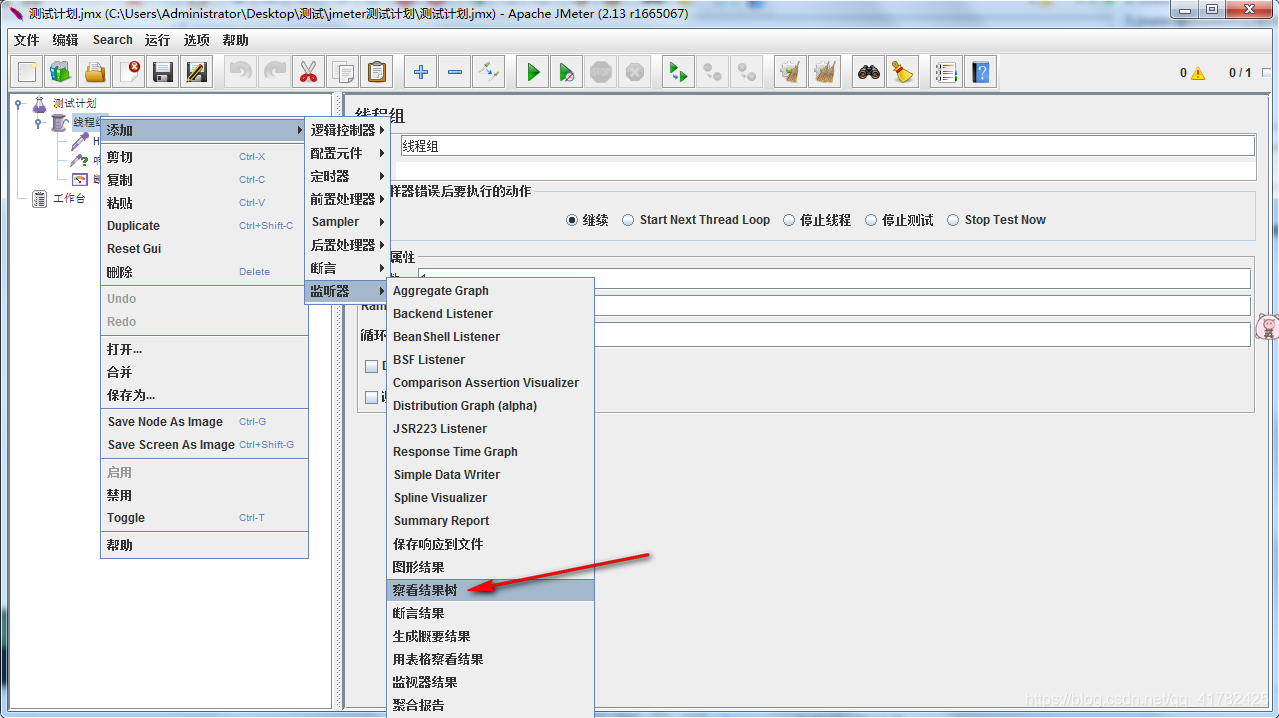Image resolution: width=1279 pixels, height=718 pixels.
Task: Expand the 后置处理器 submenu
Action: (x=347, y=245)
